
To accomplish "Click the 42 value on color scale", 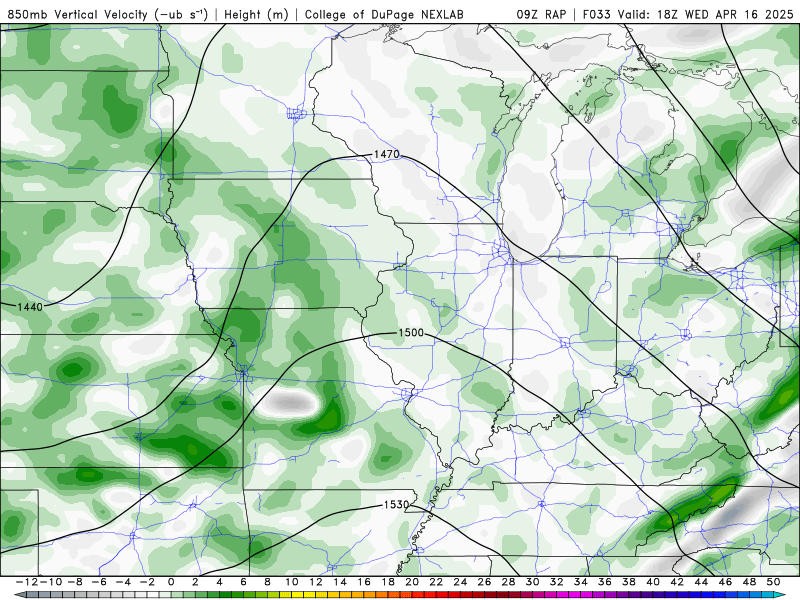I will click(677, 582).
